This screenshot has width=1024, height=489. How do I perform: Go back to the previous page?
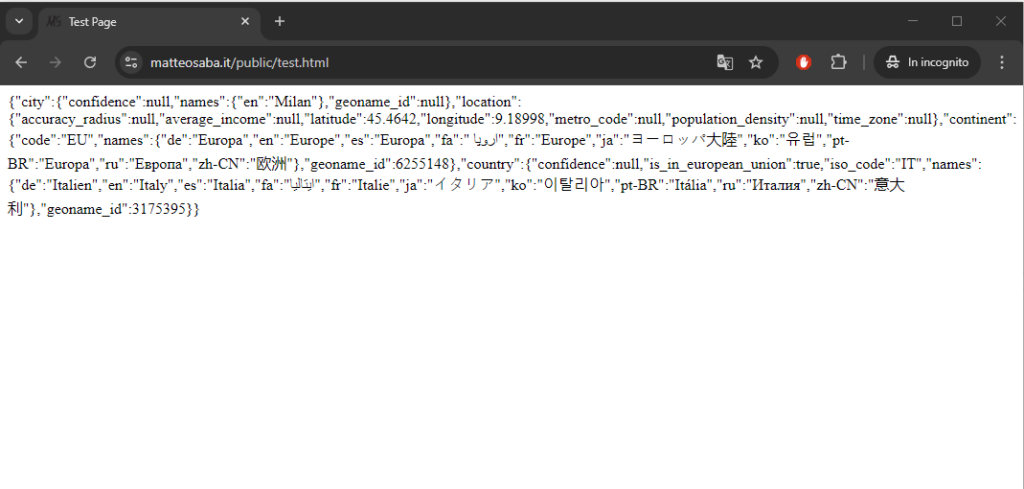click(x=22, y=63)
